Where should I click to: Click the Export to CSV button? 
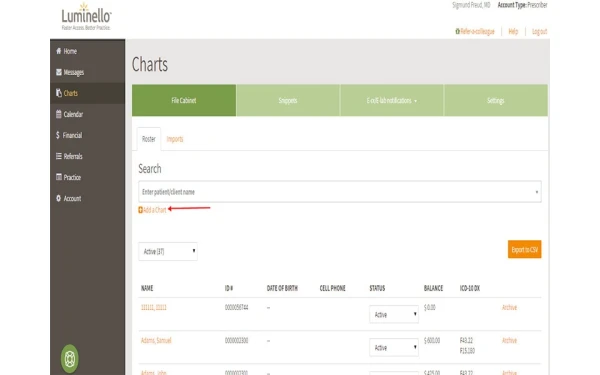pos(525,249)
